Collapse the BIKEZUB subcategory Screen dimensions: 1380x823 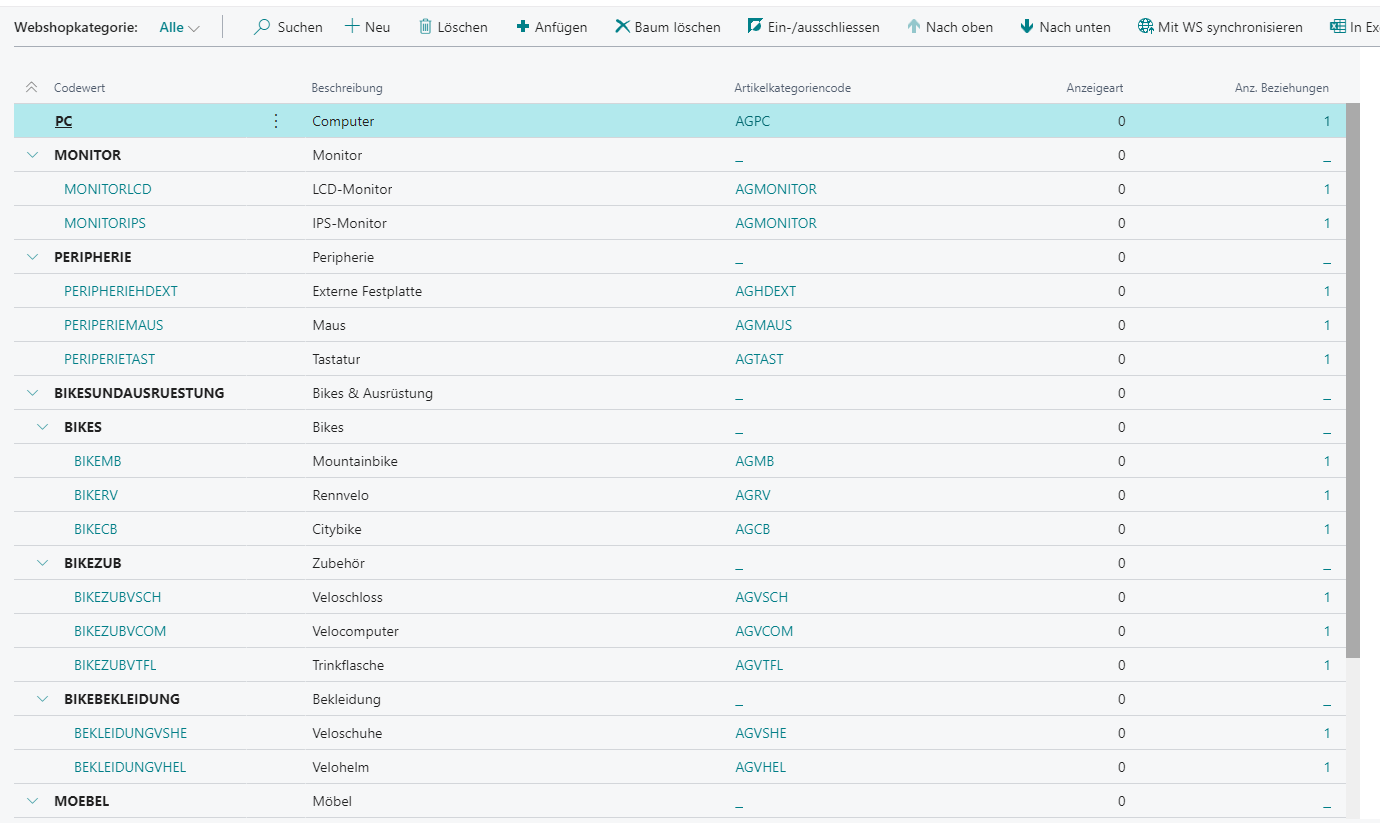[42, 563]
